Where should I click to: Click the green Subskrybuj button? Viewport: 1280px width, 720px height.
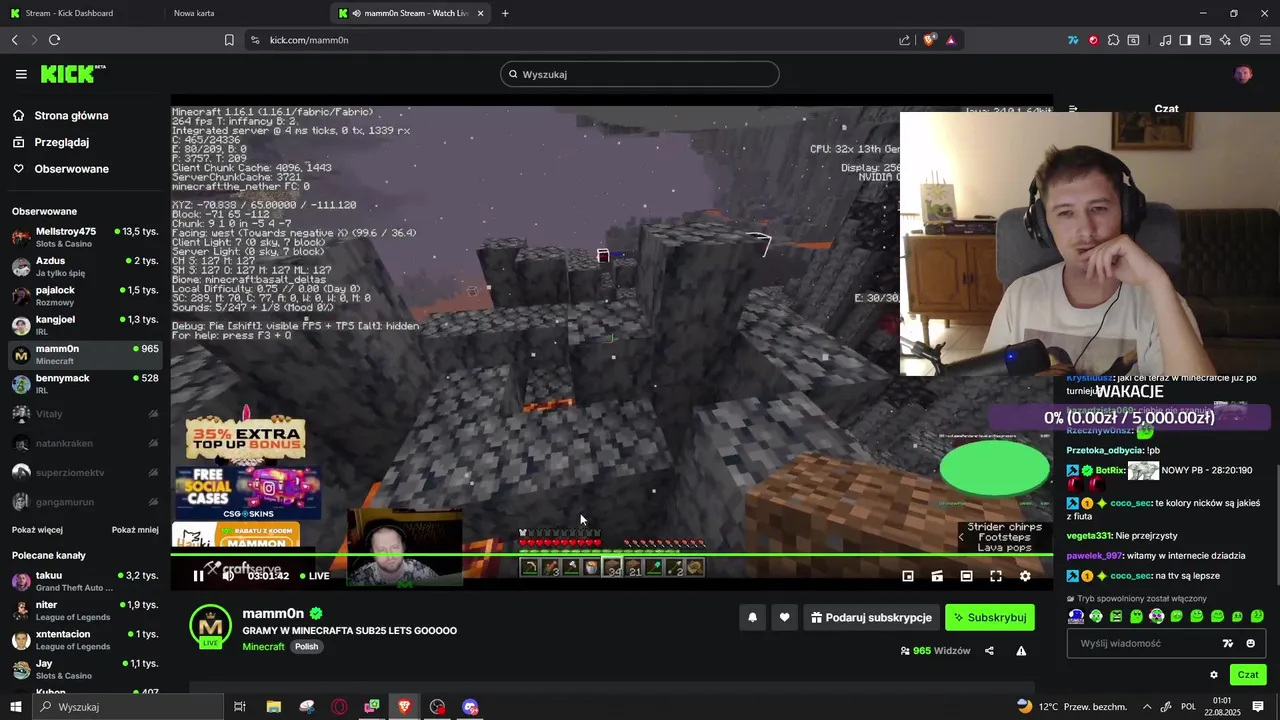[x=990, y=618]
